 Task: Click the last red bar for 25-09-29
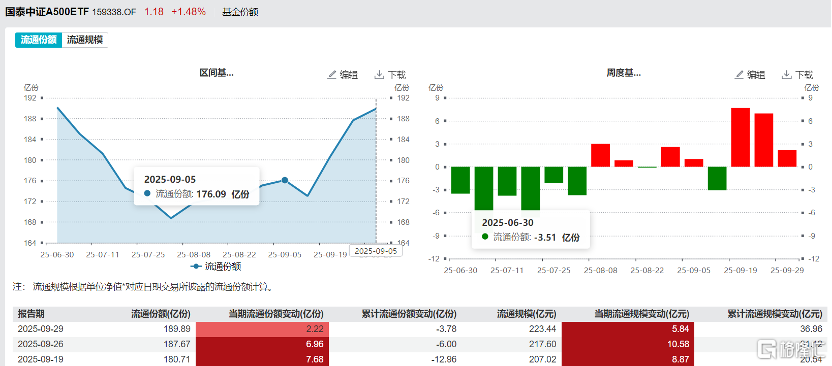pyautogui.click(x=787, y=159)
